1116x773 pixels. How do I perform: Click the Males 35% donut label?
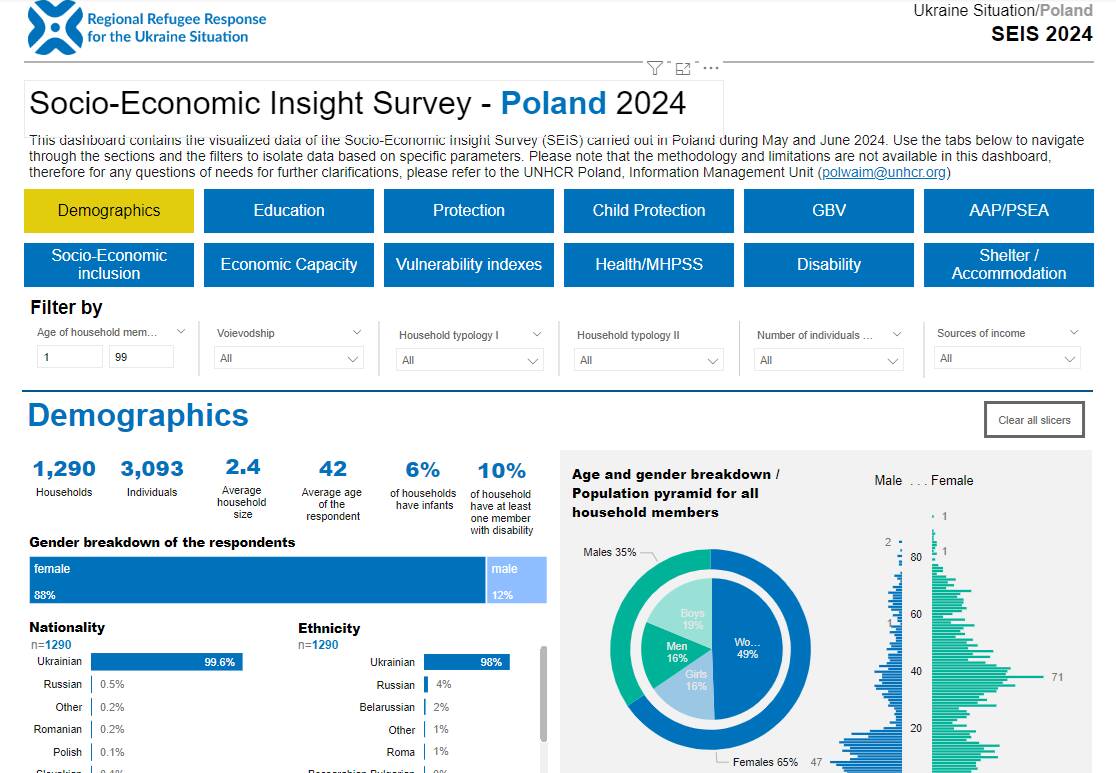[x=610, y=552]
